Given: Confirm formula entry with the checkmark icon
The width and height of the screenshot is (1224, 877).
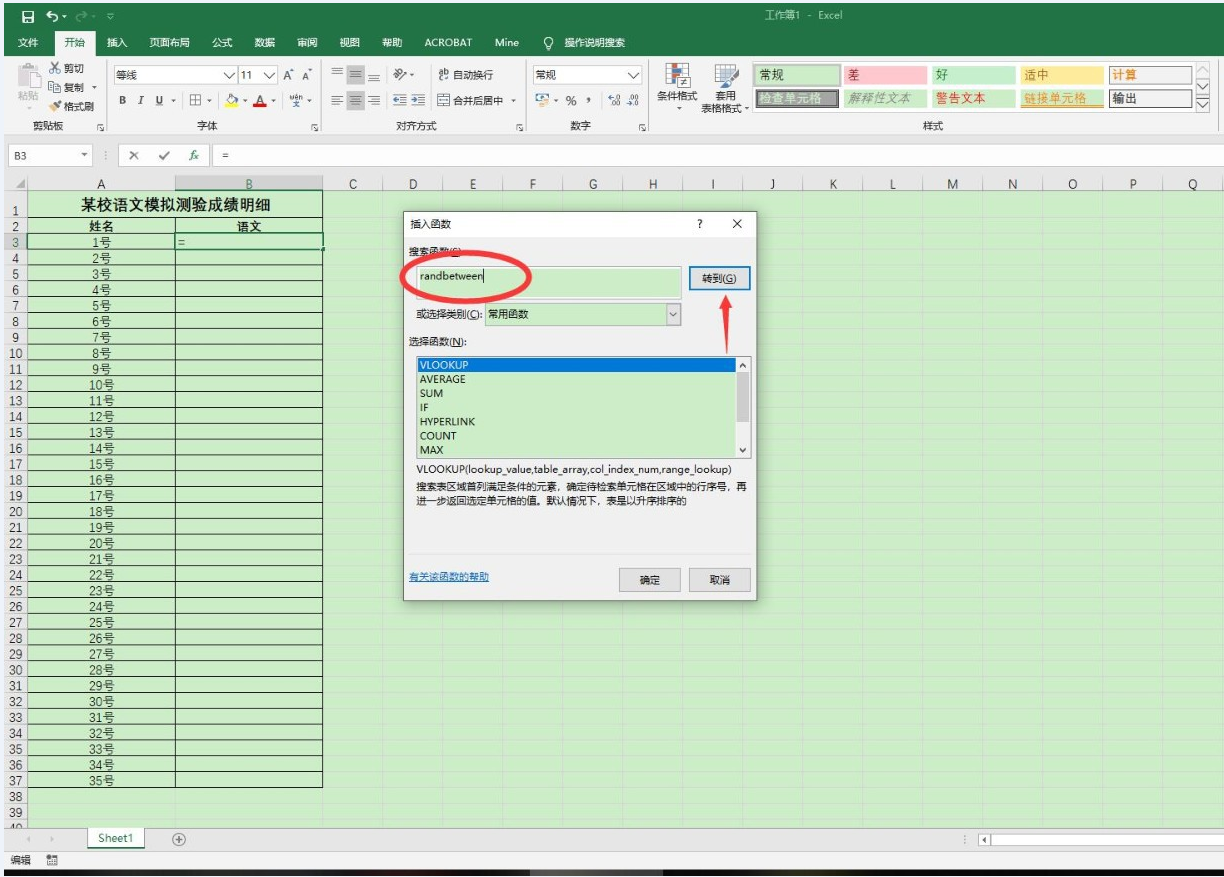Looking at the screenshot, I should [x=164, y=156].
